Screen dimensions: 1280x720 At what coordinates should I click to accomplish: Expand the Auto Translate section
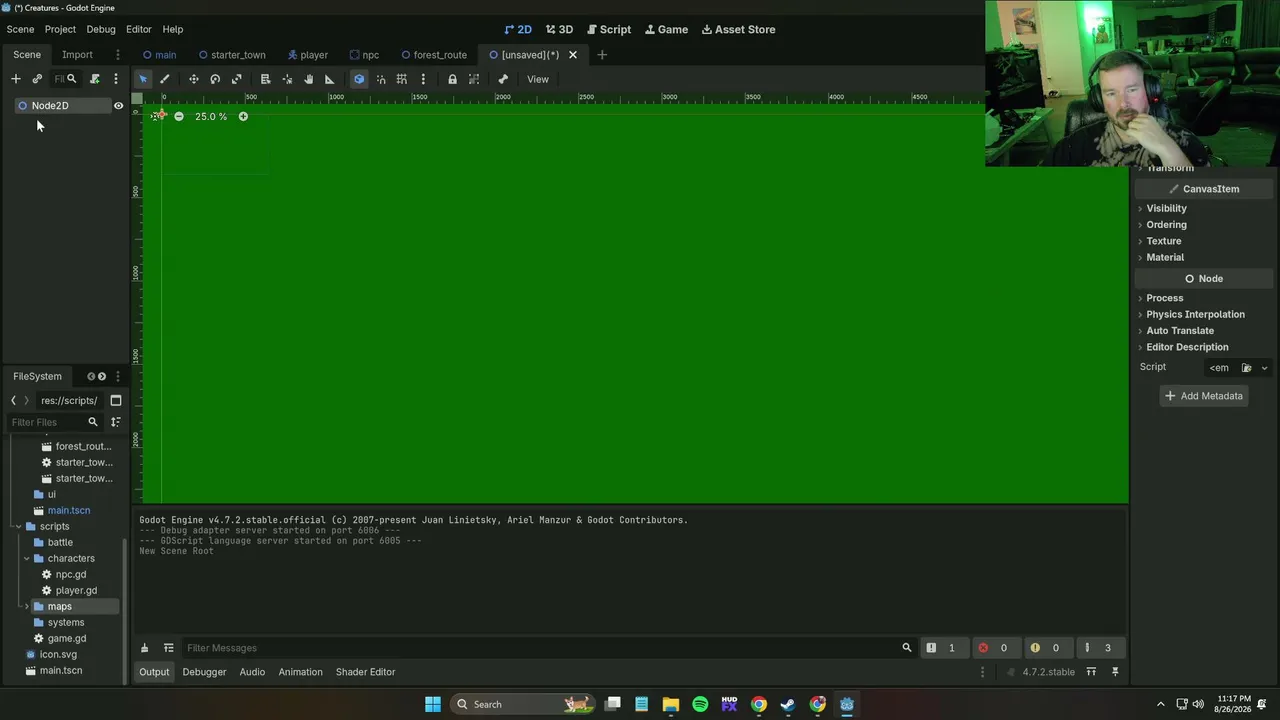[x=1180, y=331]
